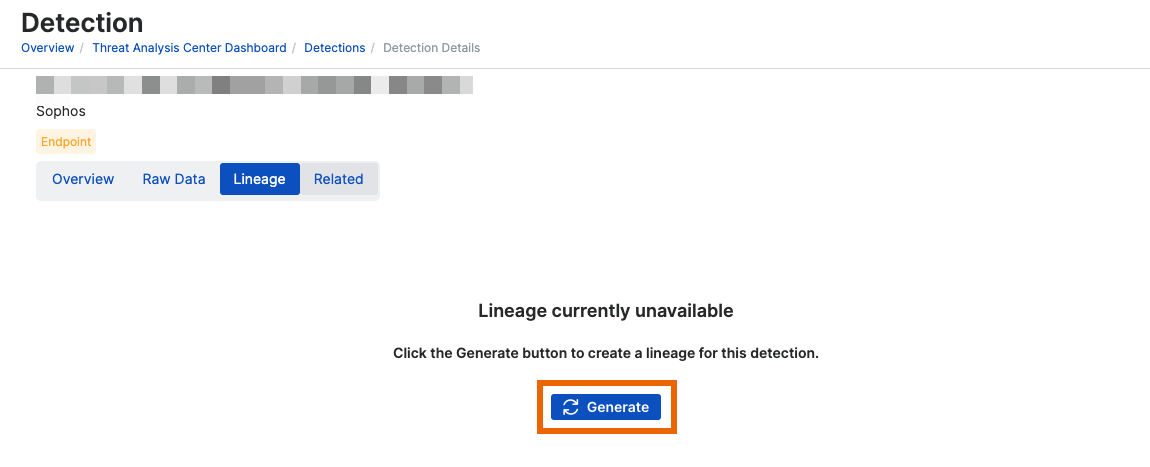
Task: Navigate to the Detections breadcrumb link
Action: point(334,48)
